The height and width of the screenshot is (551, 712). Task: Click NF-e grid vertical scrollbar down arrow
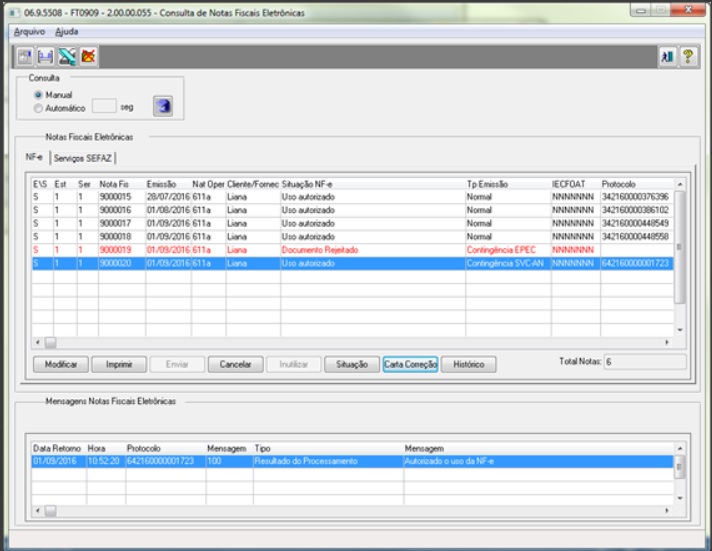(680, 330)
